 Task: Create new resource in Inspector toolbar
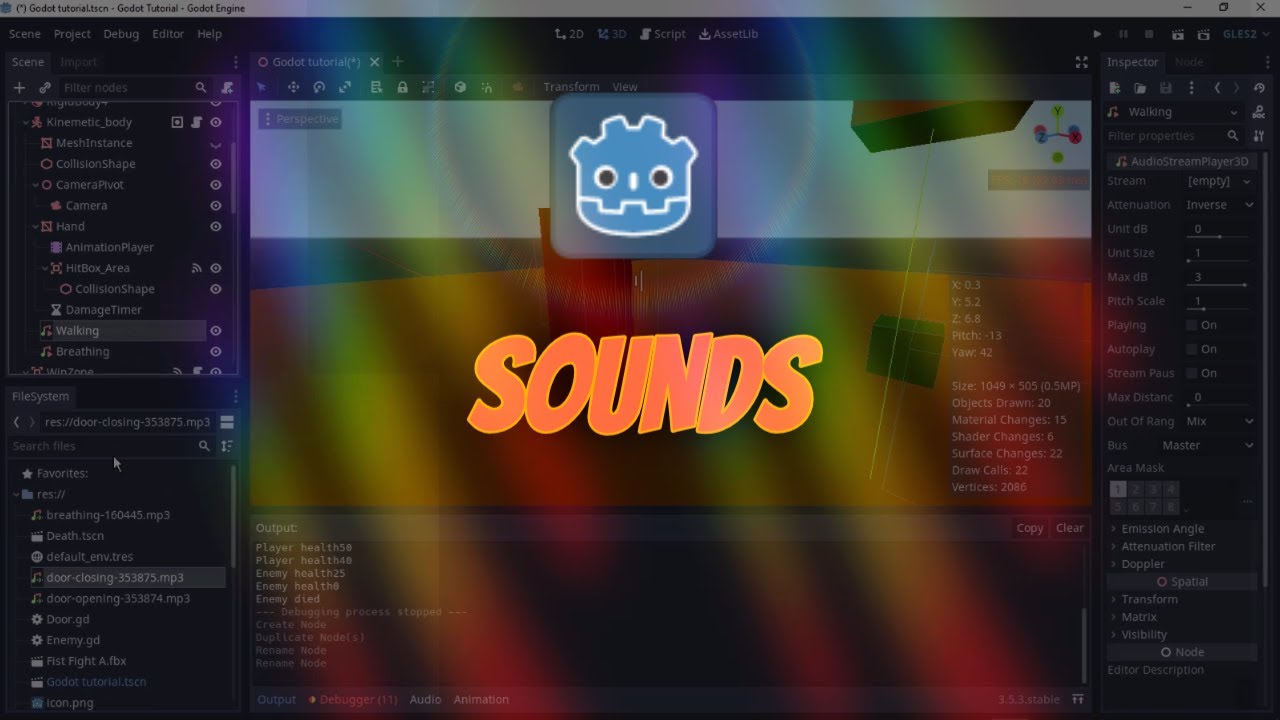click(x=1114, y=88)
